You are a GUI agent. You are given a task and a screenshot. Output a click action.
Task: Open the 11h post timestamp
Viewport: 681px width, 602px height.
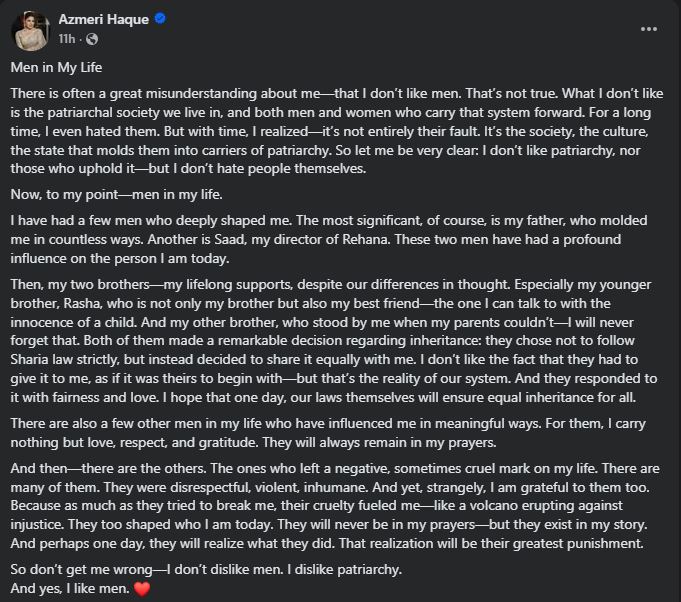(66, 39)
